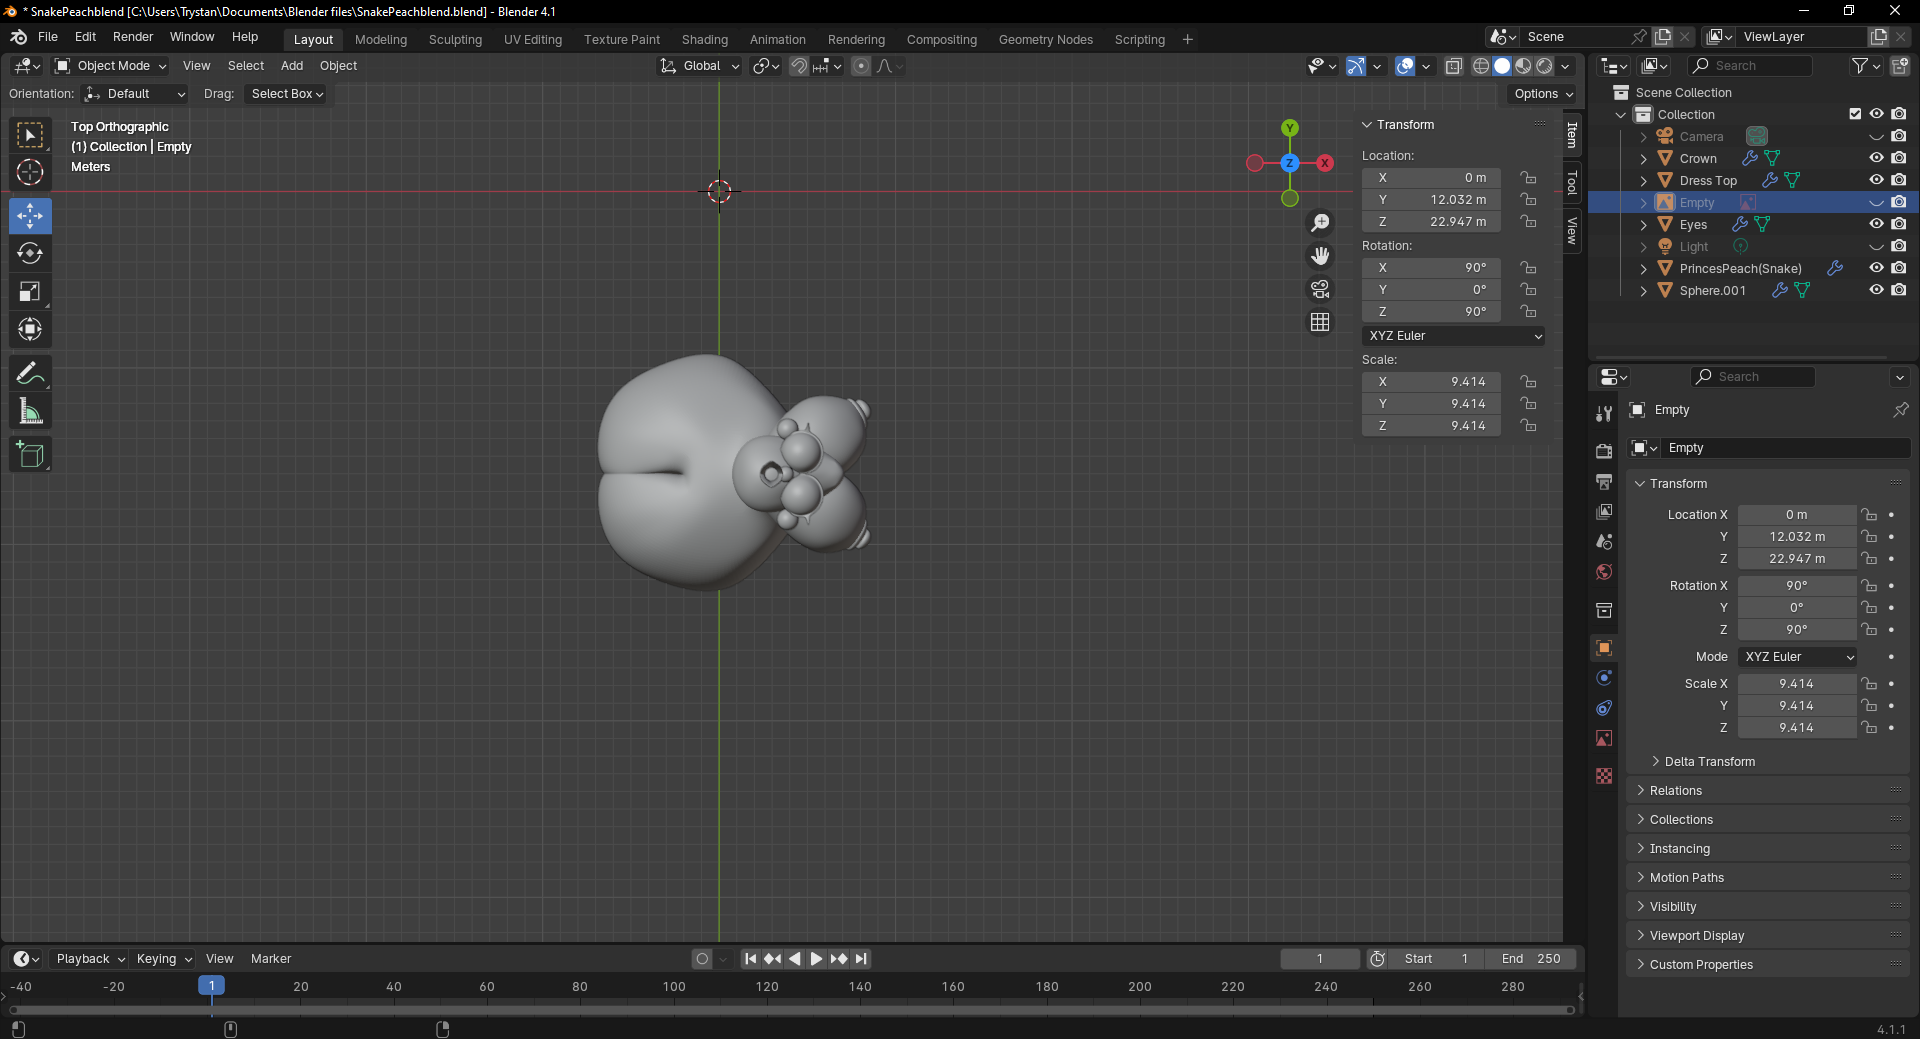Image resolution: width=1920 pixels, height=1039 pixels.
Task: Open XYZ Euler rotation mode dropdown
Action: pyautogui.click(x=1453, y=336)
